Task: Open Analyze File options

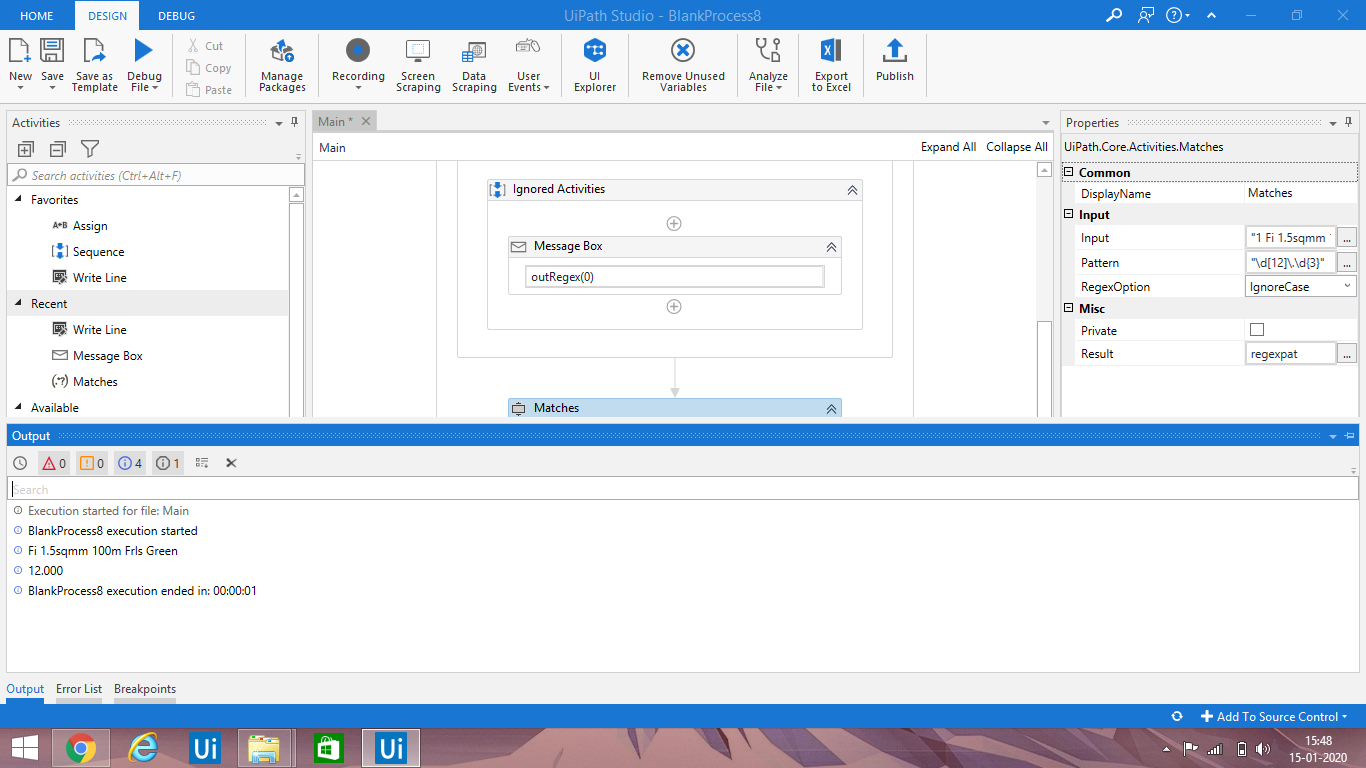Action: 768,65
